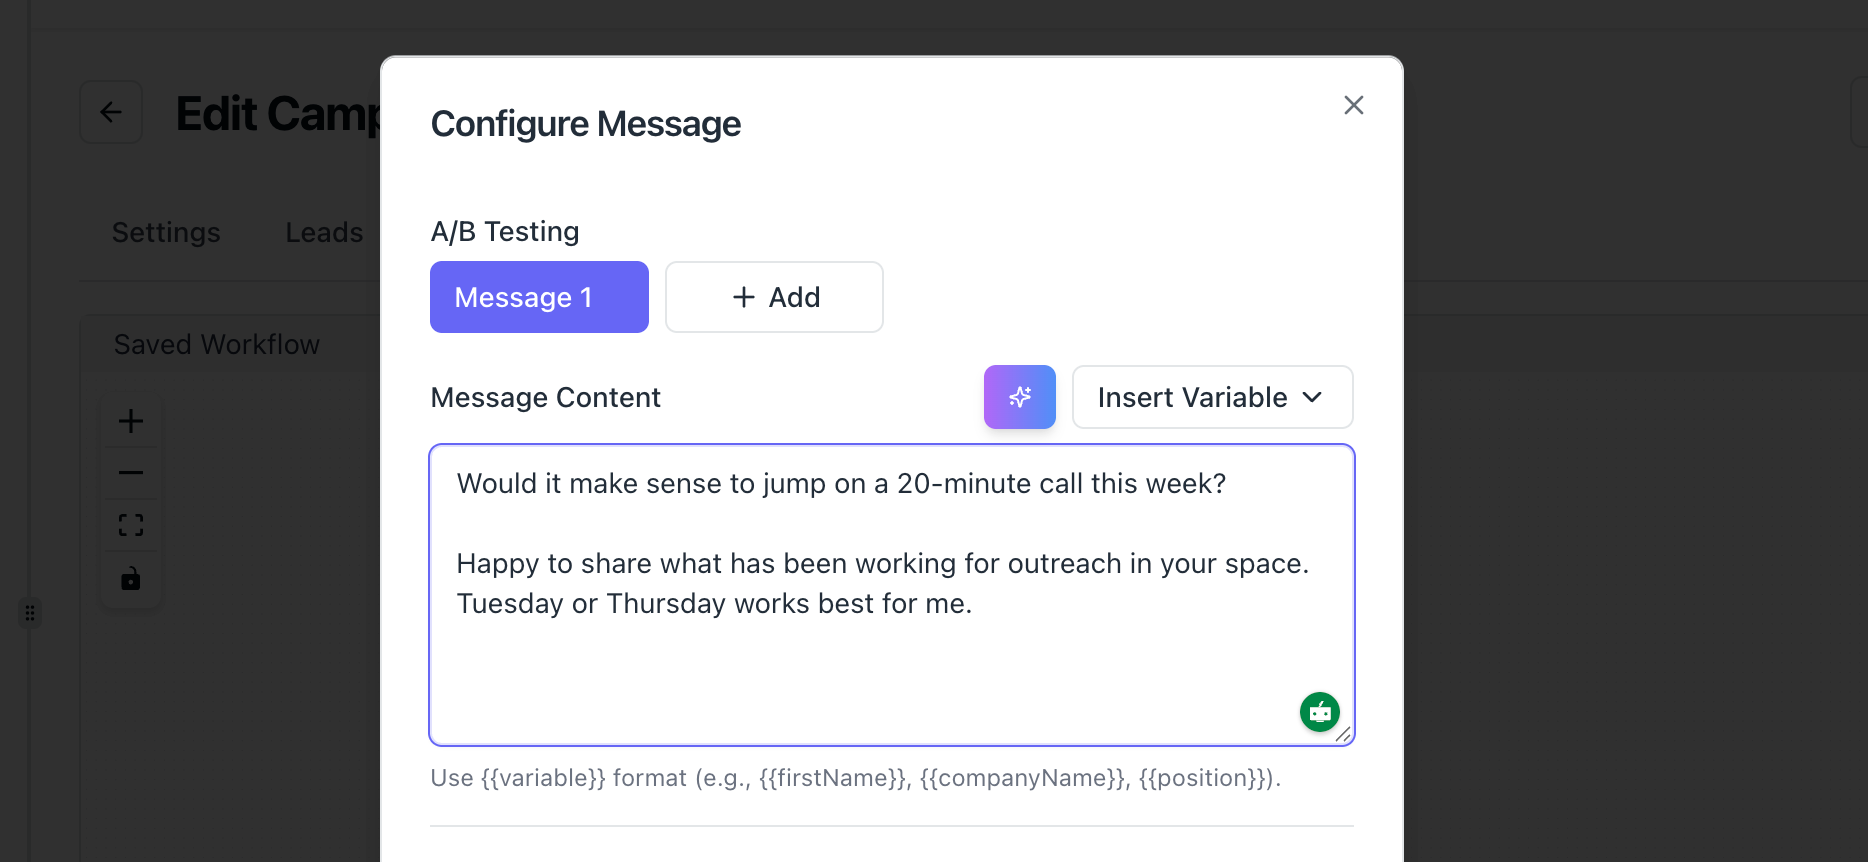This screenshot has width=1868, height=862.
Task: Click the sidebar drag handle dots
Action: 30,613
